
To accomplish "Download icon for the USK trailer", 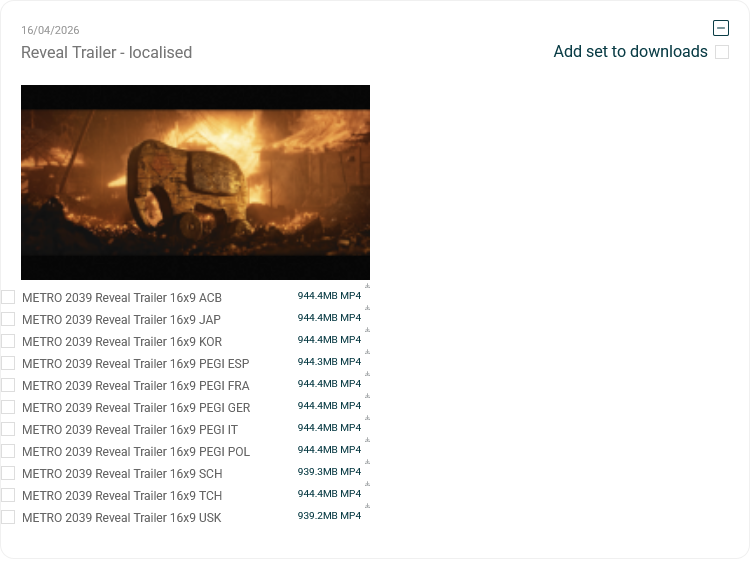I will [x=367, y=506].
